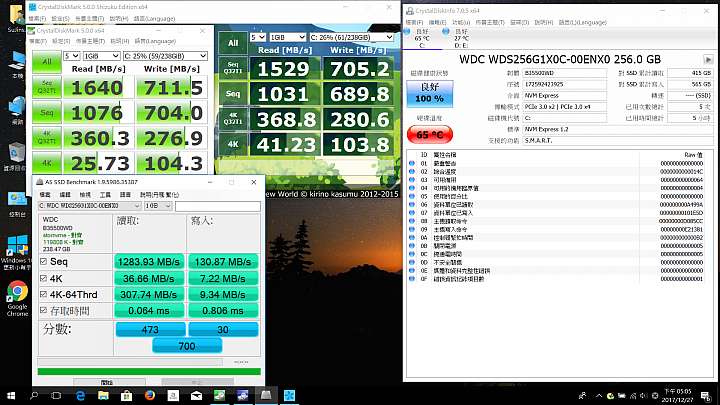Open Language menu in Shizuku Edition window

[154, 19]
